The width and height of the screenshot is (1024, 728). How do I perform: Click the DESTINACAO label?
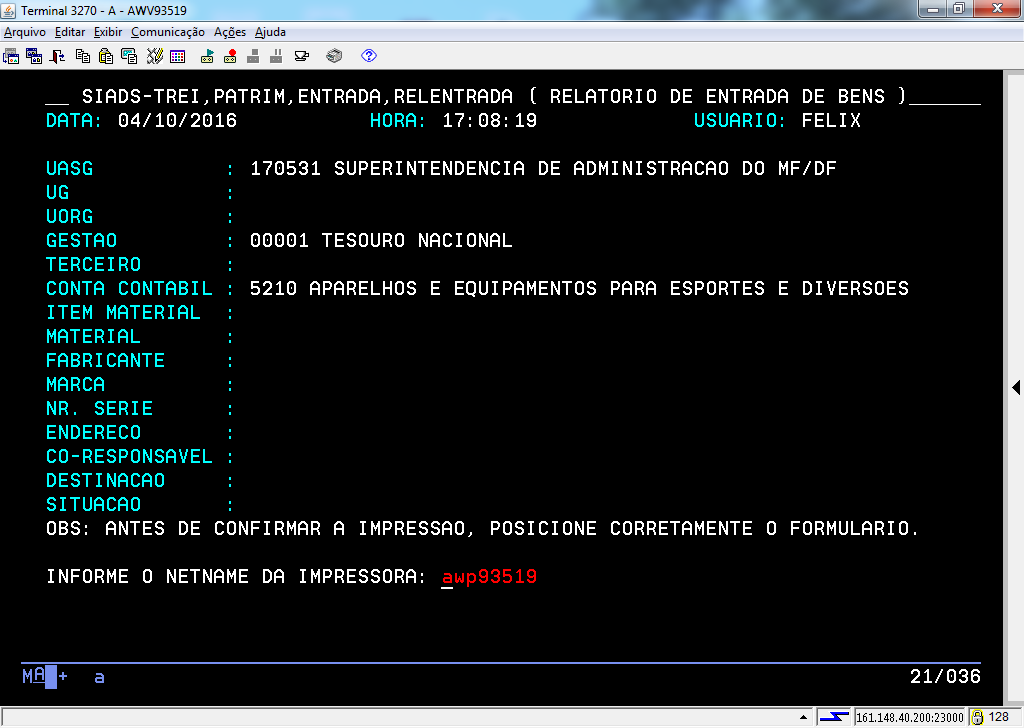(105, 481)
